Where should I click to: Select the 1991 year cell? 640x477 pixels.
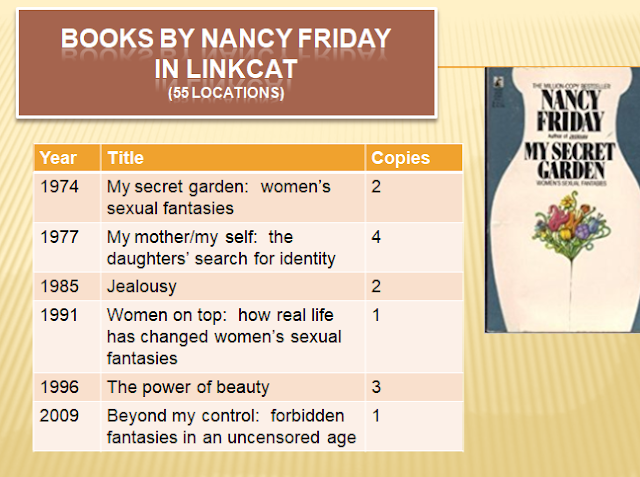(x=67, y=337)
